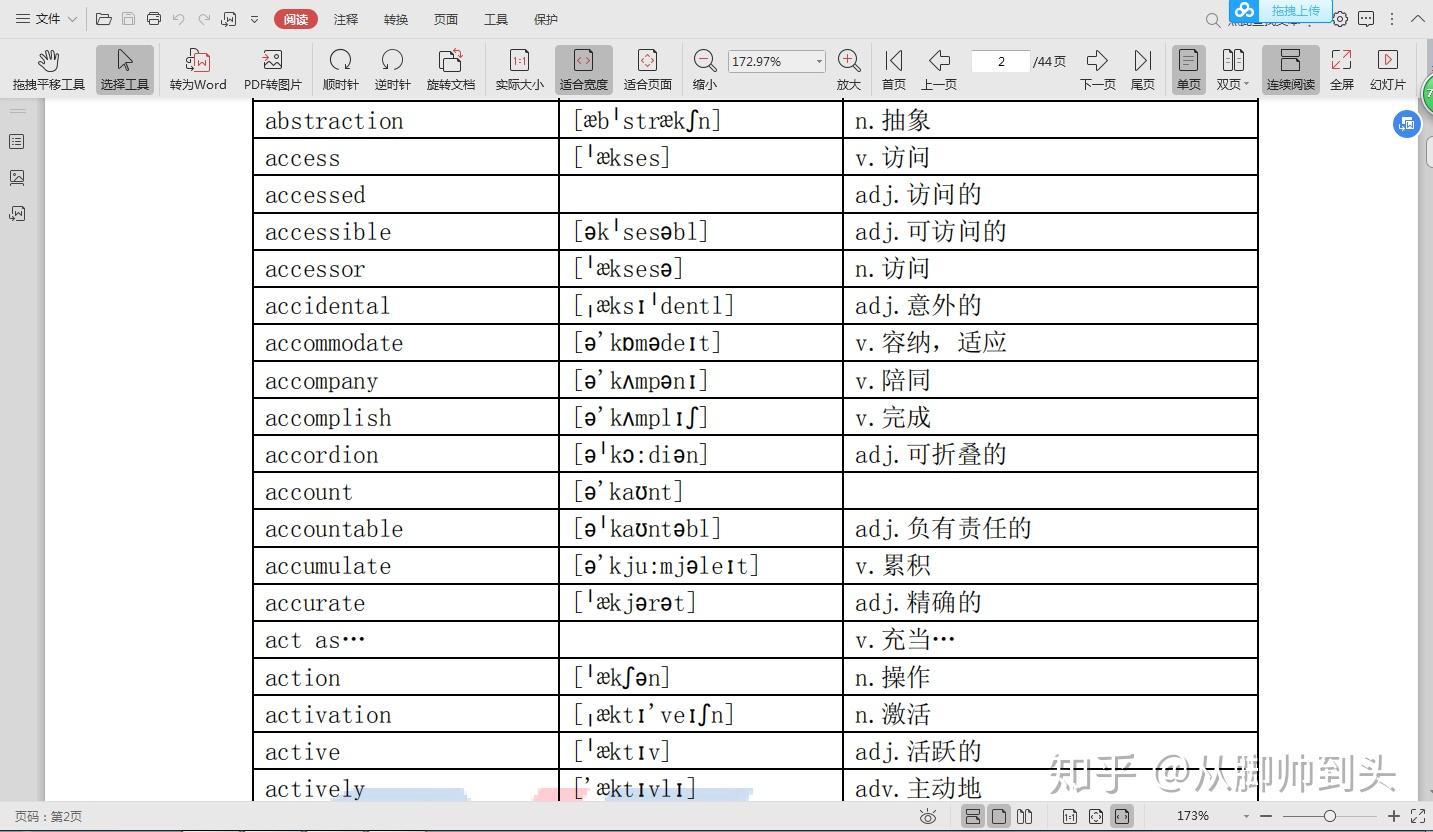Toggle fit width mode (适合宽度) in the toolbar

584,69
